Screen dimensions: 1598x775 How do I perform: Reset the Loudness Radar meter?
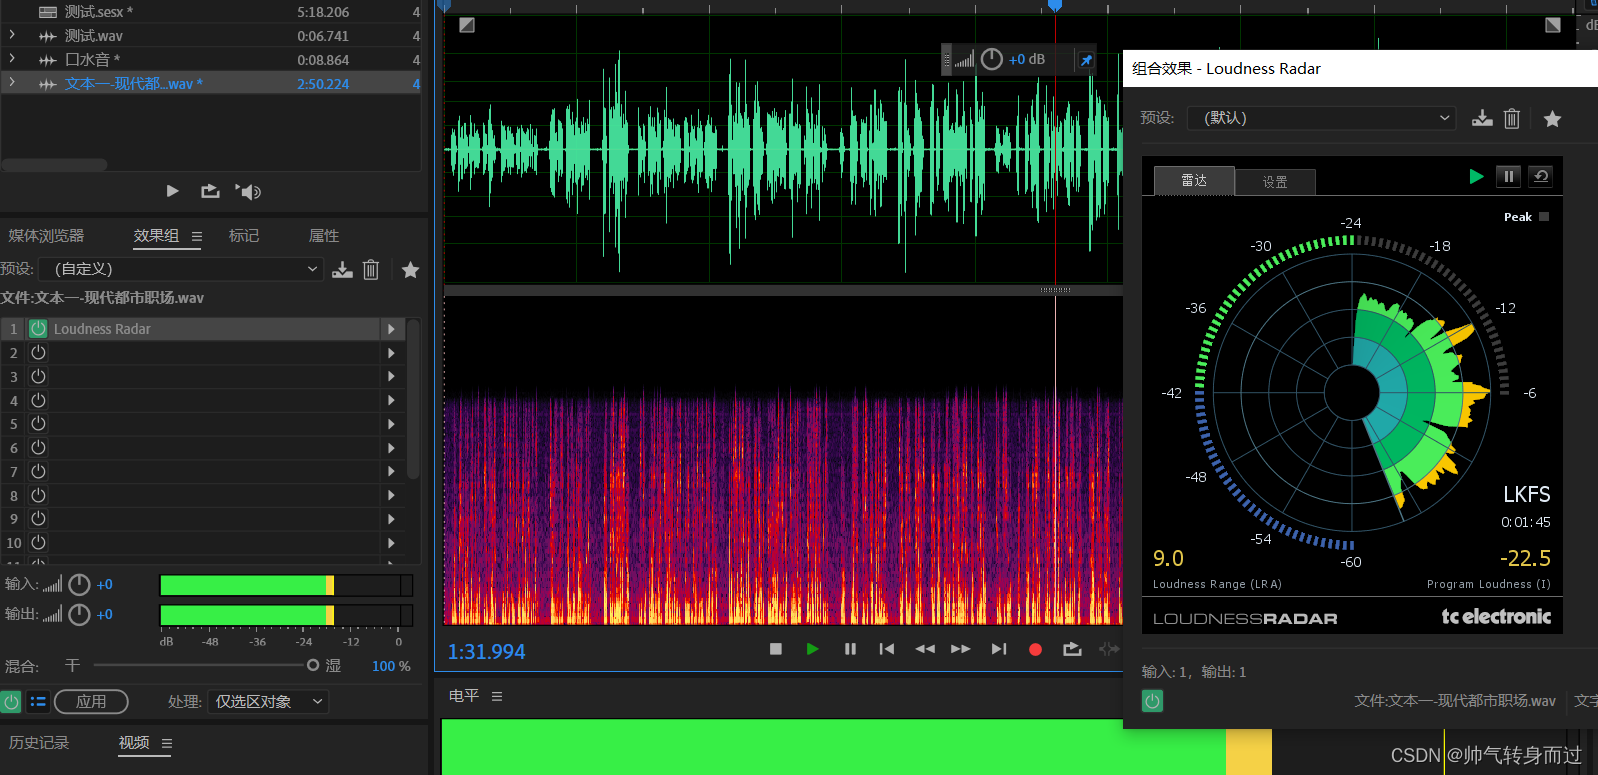pyautogui.click(x=1541, y=177)
